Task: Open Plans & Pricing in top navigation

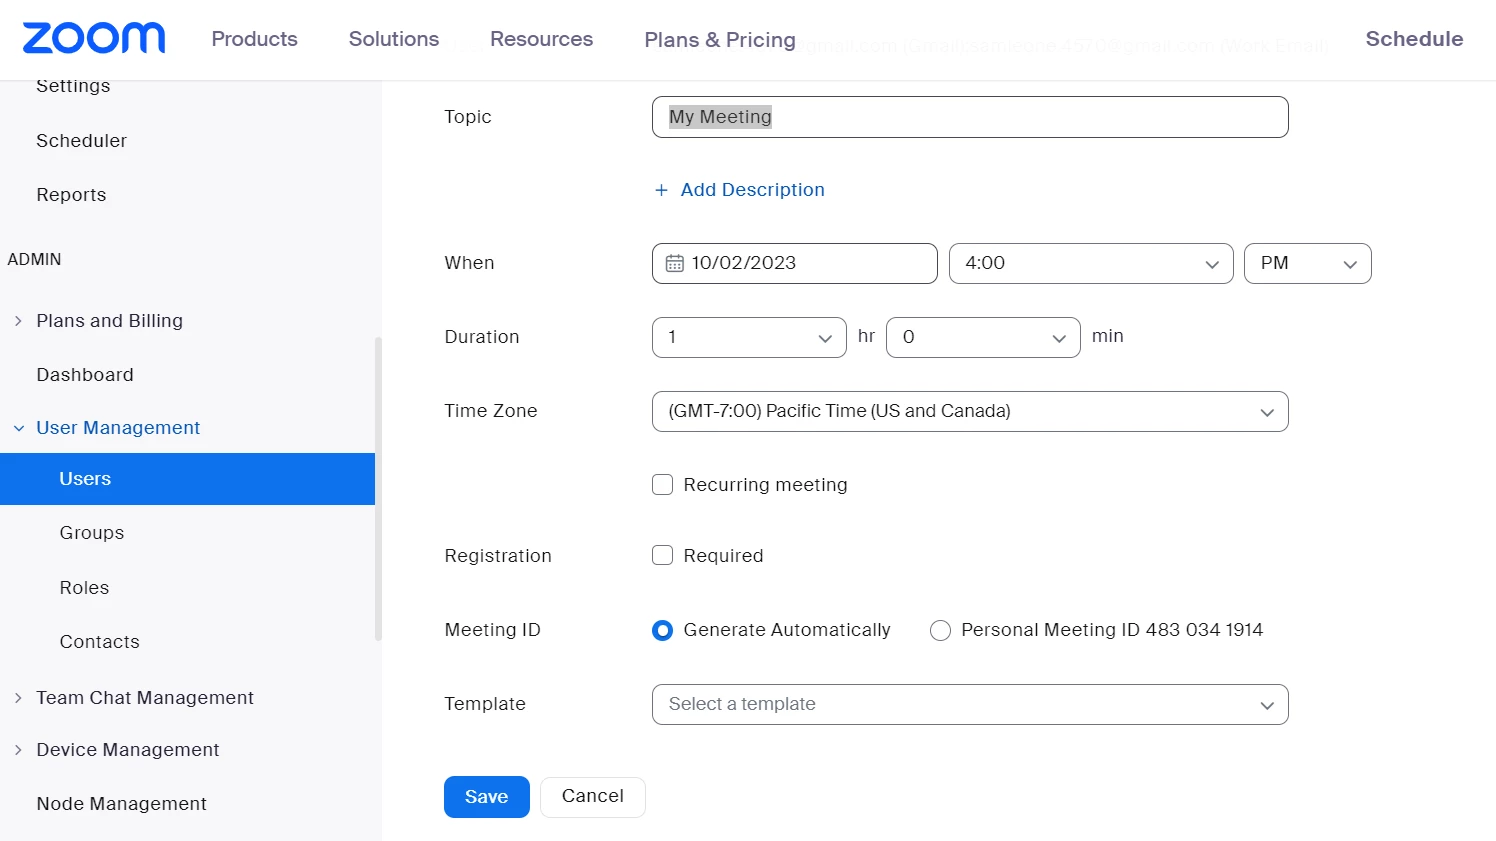Action: coord(720,40)
